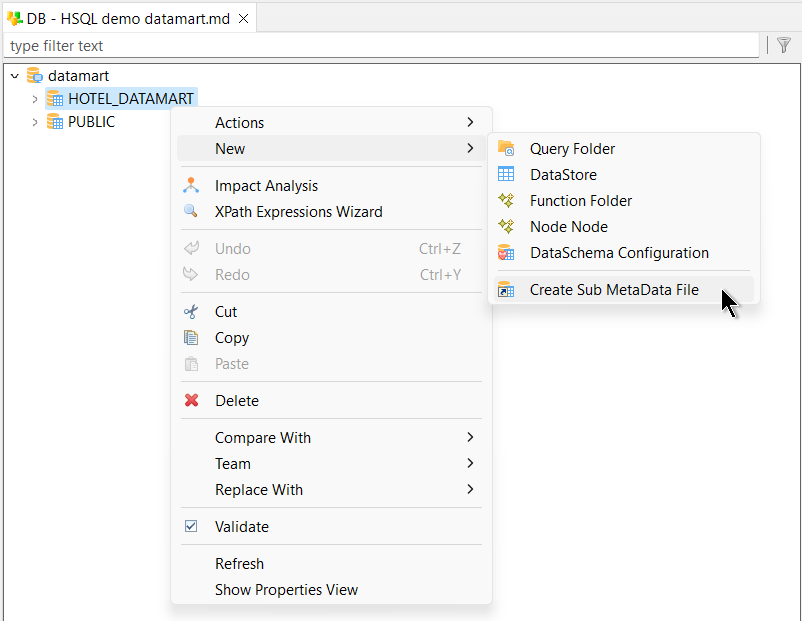This screenshot has height=621, width=802.
Task: Click the Impact Analysis icon
Action: tap(191, 185)
